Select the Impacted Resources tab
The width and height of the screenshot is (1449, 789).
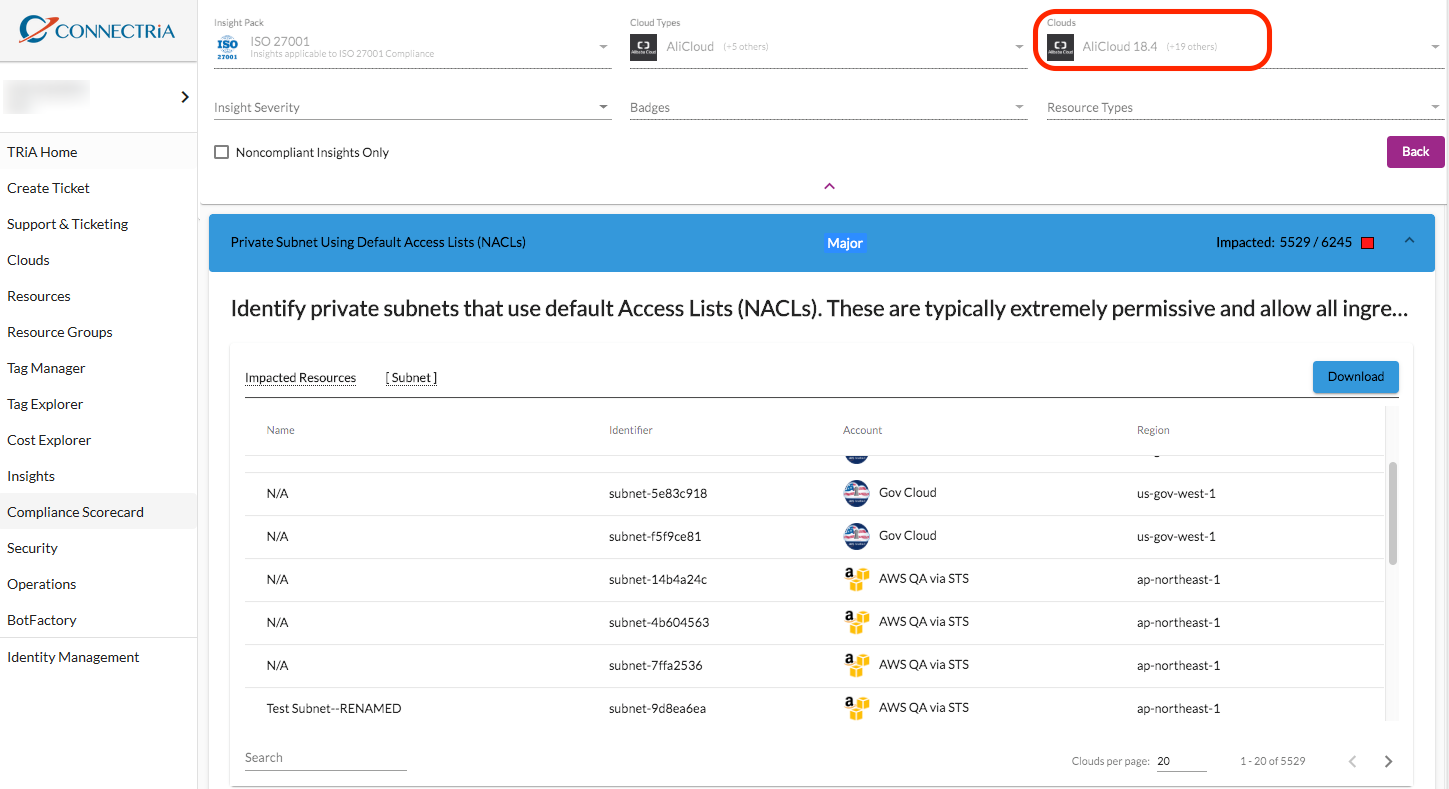[300, 377]
